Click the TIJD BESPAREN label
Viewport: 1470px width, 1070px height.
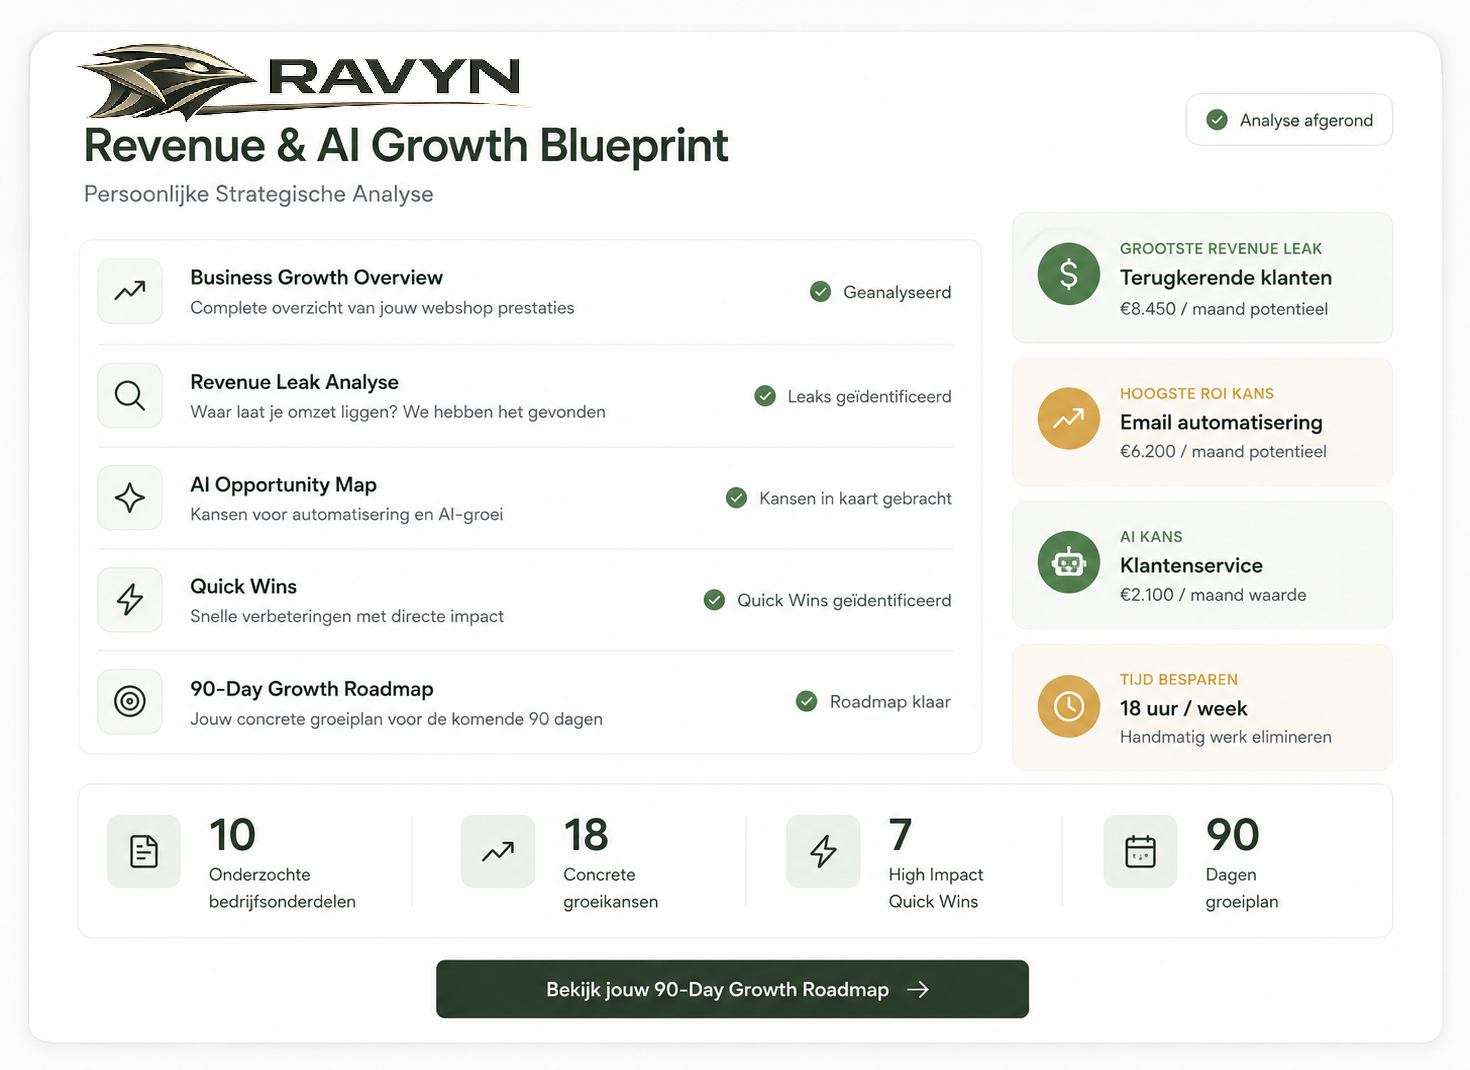tap(1178, 679)
